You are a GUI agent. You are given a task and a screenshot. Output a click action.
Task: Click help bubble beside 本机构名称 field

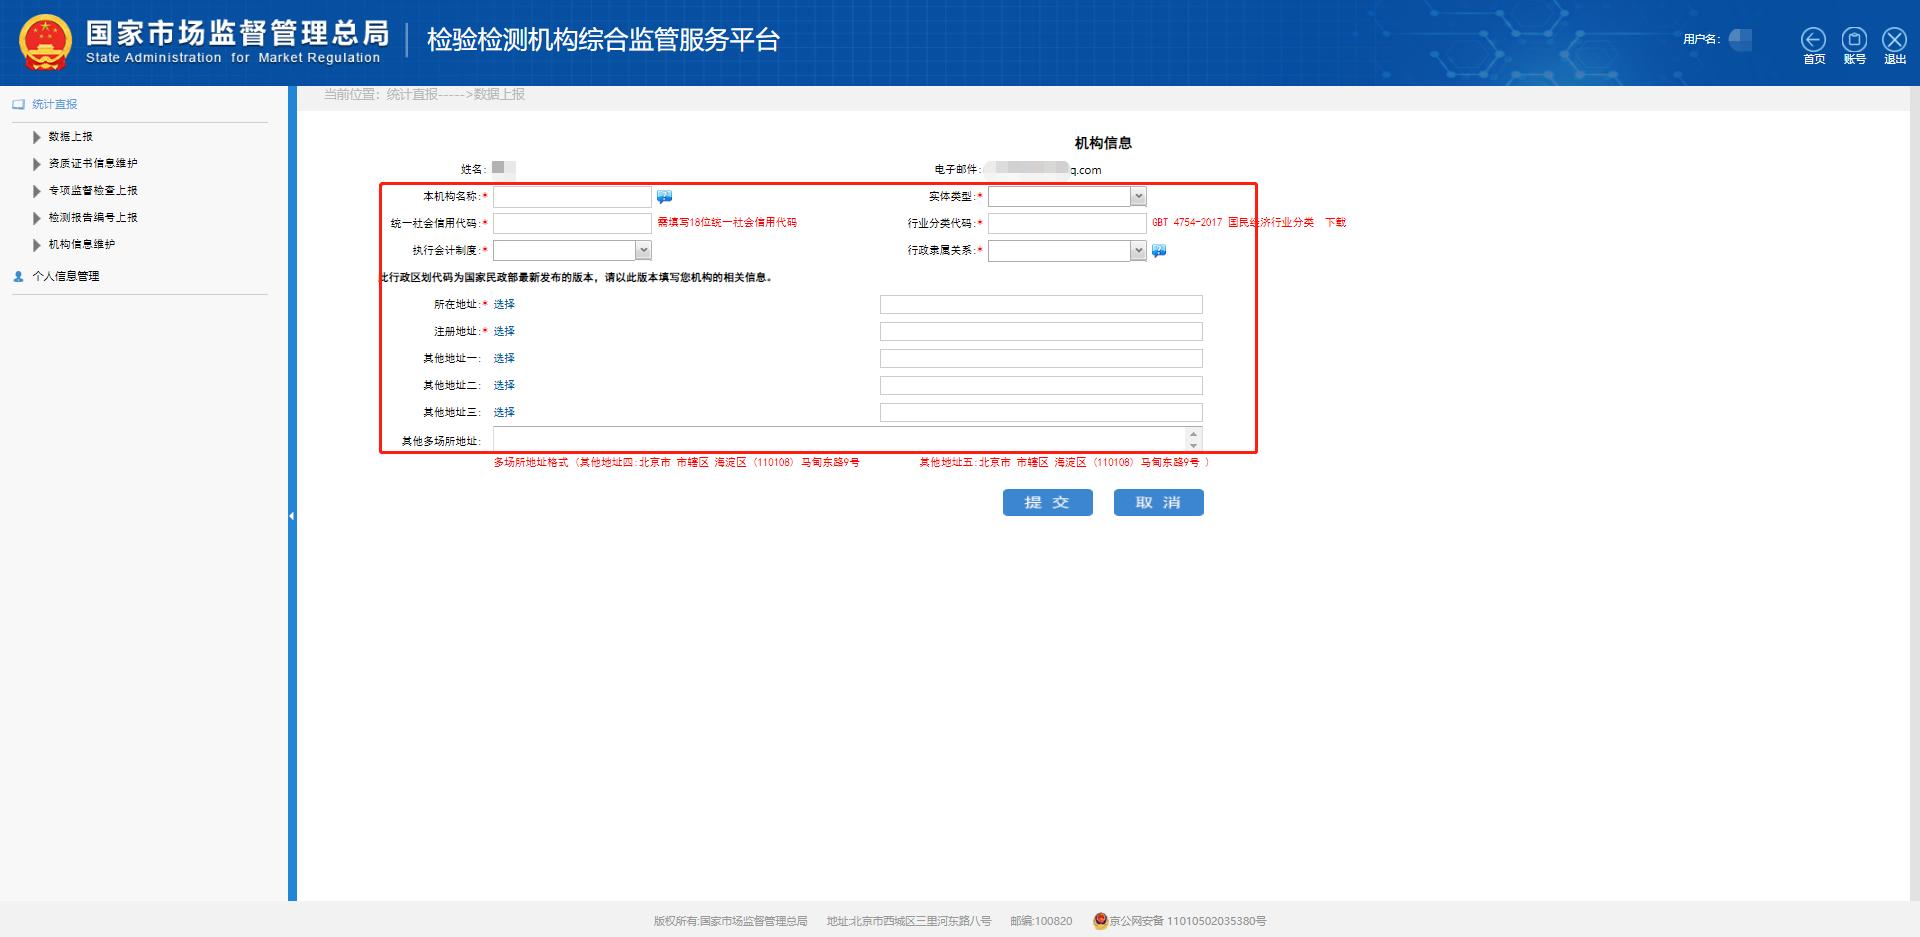(663, 197)
